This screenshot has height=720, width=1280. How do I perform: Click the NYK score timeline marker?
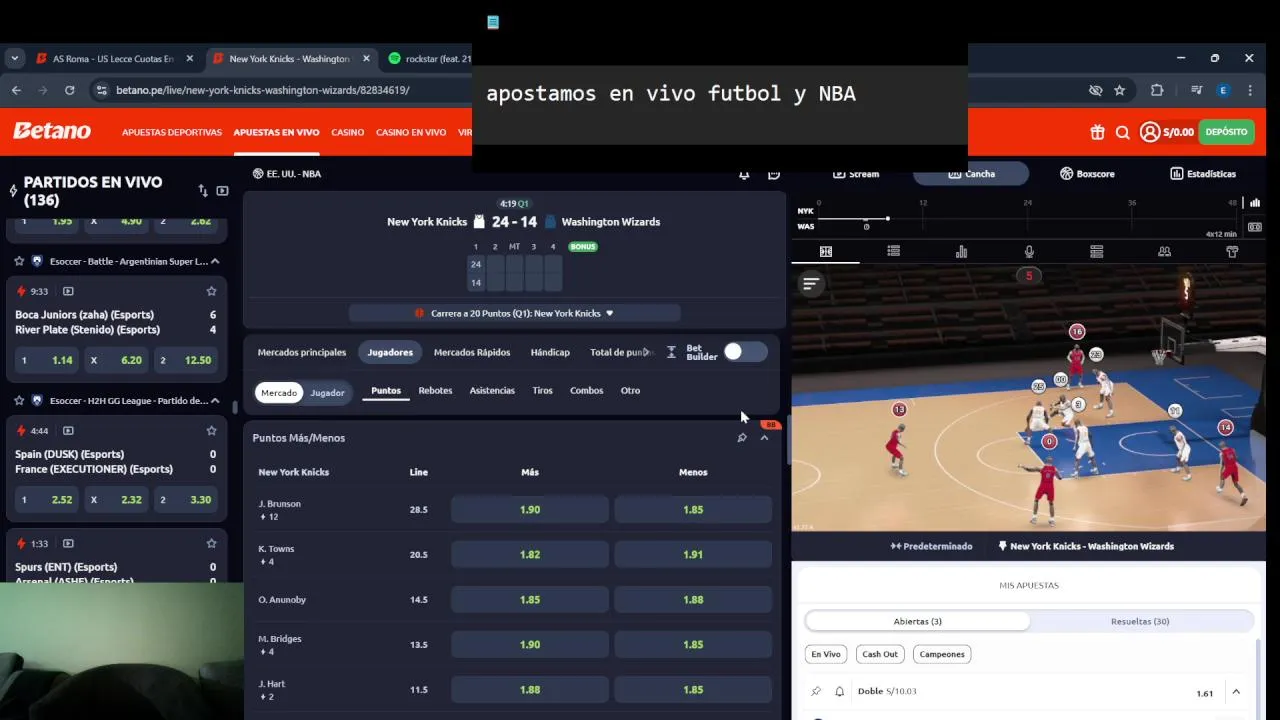click(x=887, y=218)
